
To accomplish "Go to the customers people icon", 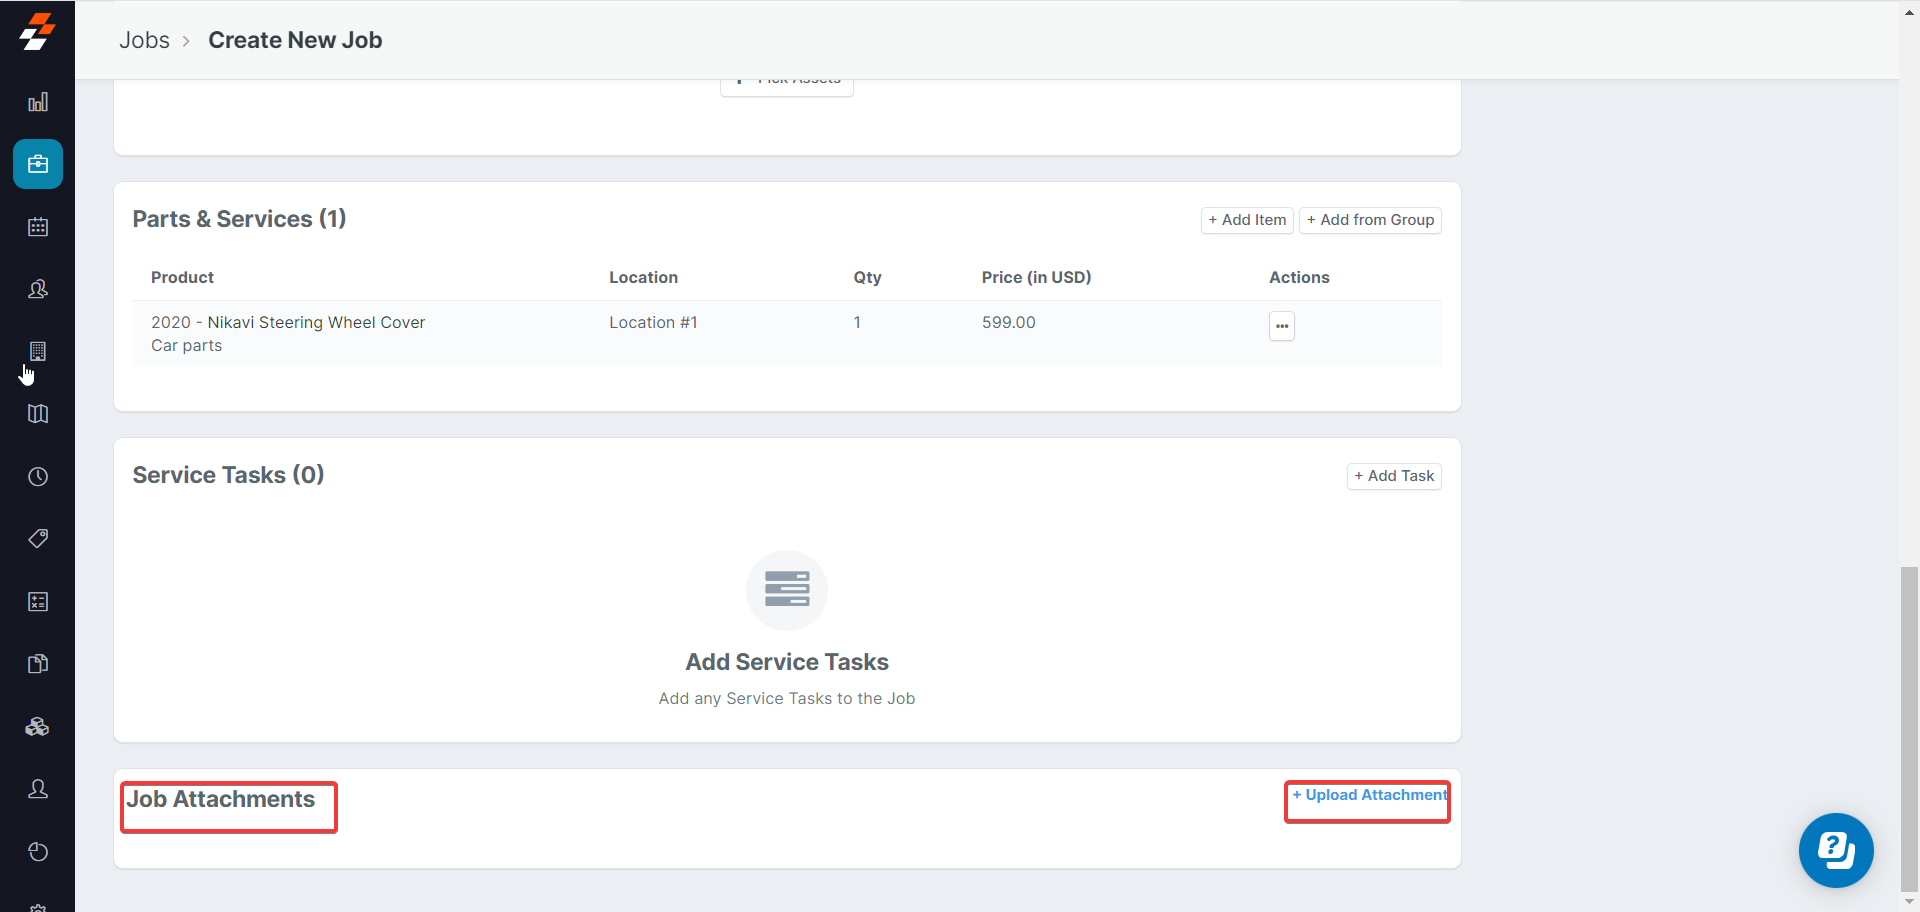I will click(x=38, y=289).
